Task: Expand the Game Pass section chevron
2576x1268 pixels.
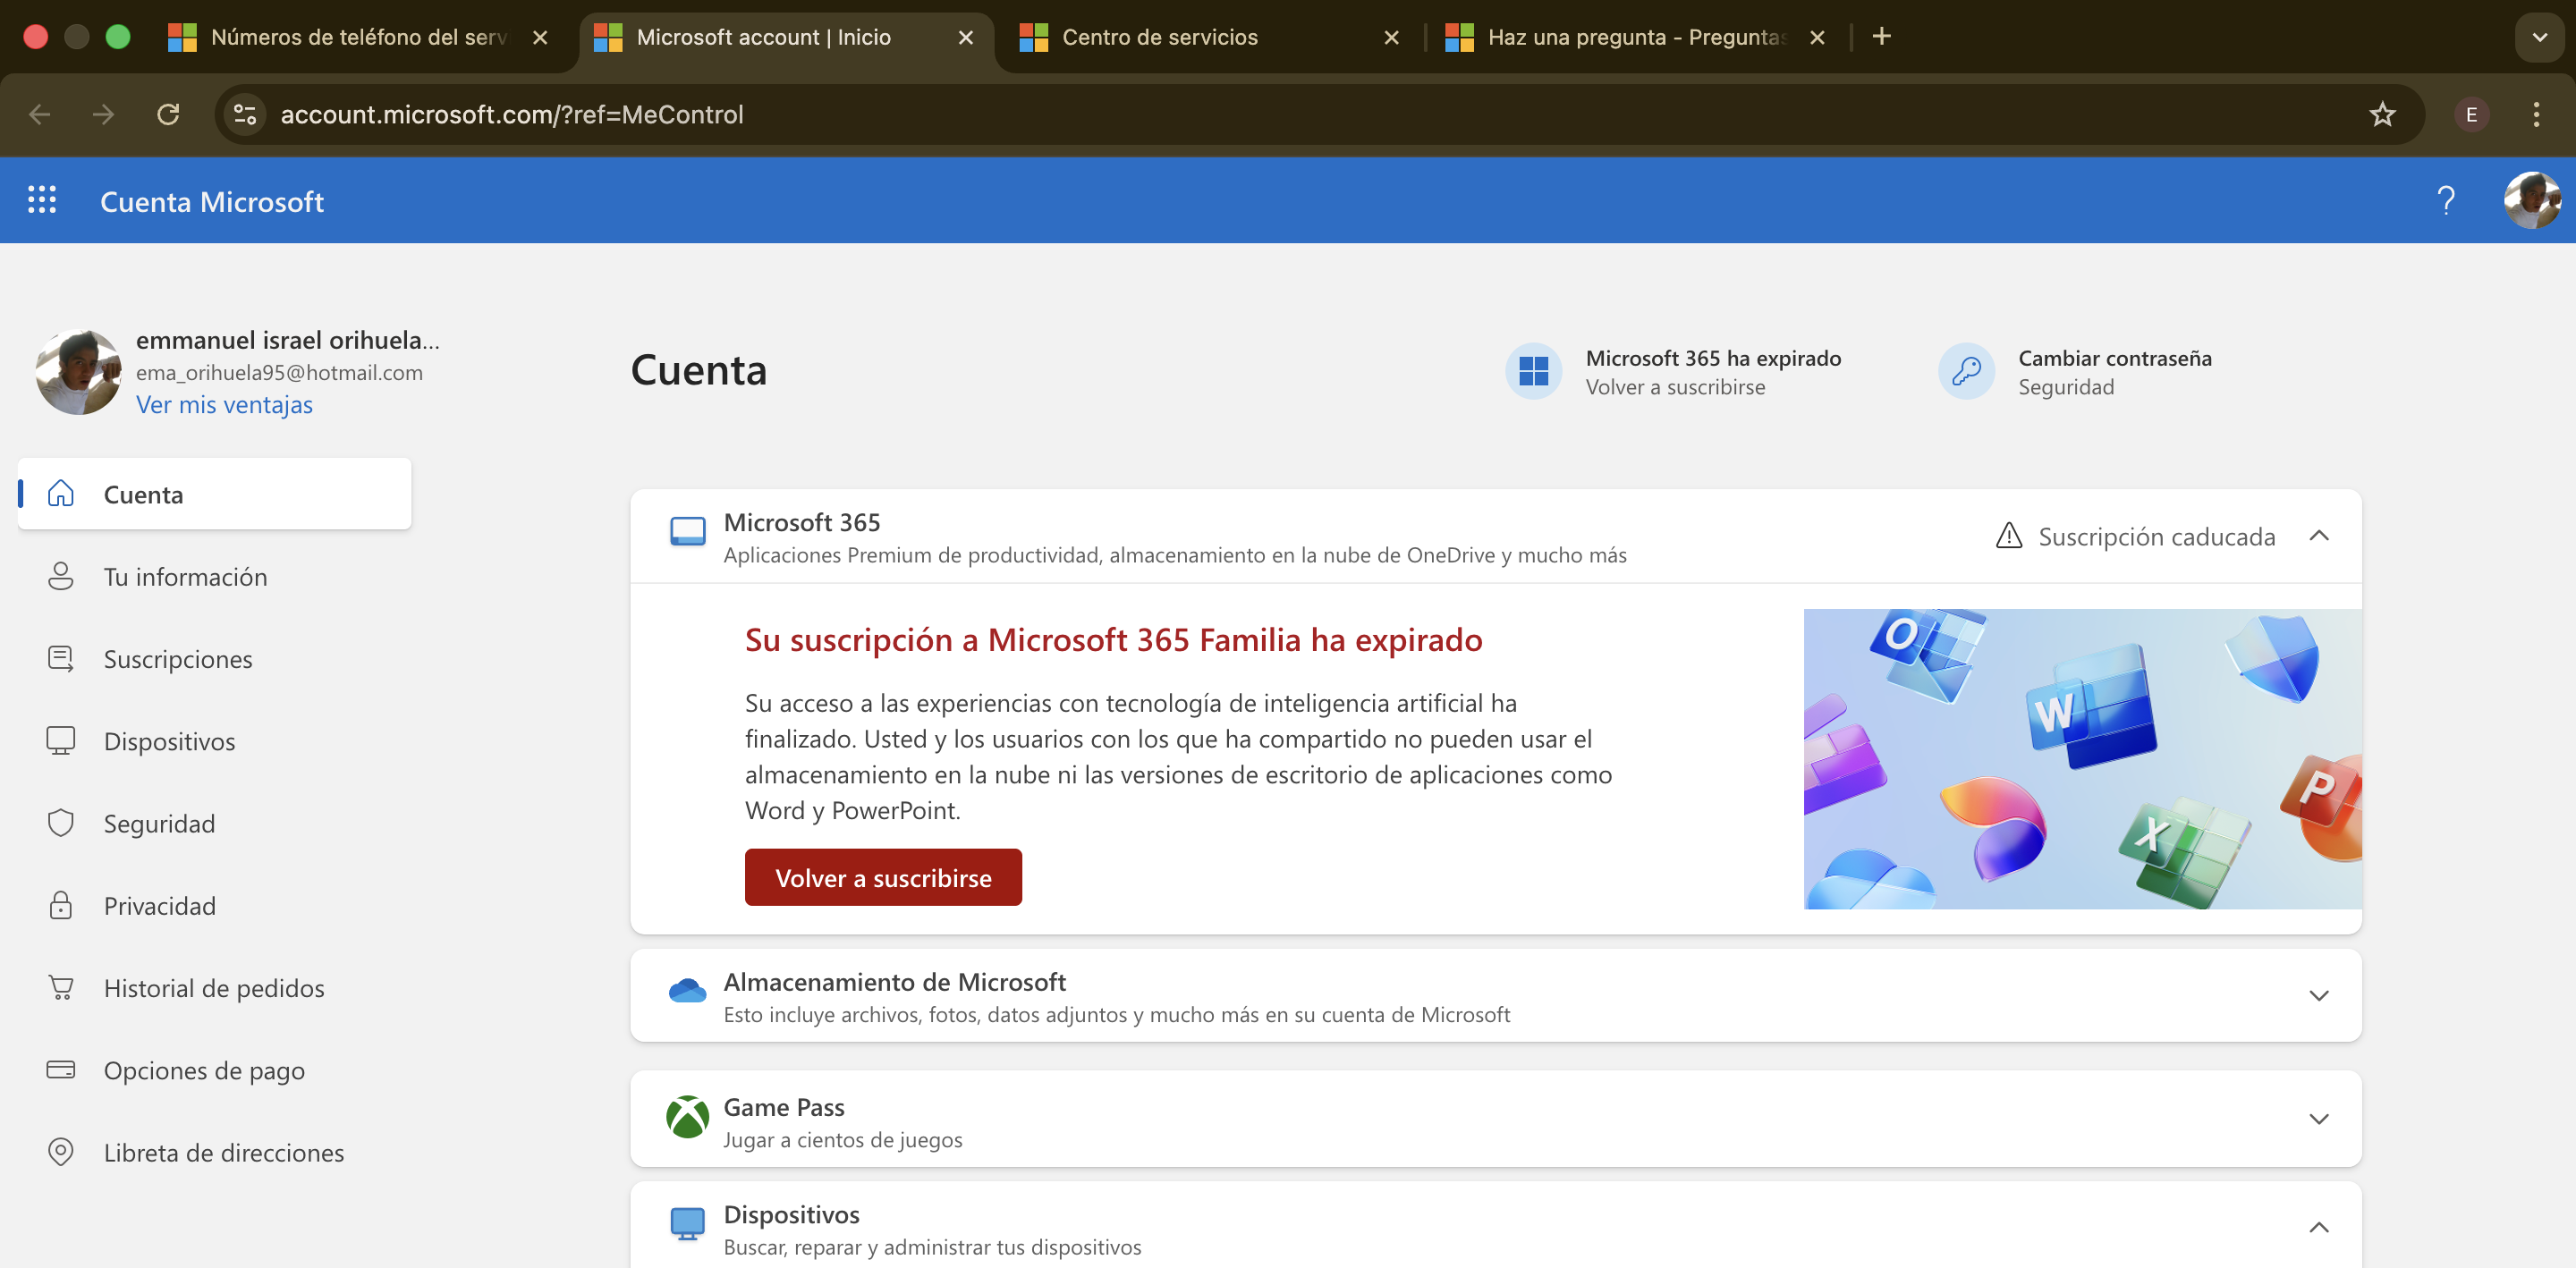Action: pos(2318,1118)
